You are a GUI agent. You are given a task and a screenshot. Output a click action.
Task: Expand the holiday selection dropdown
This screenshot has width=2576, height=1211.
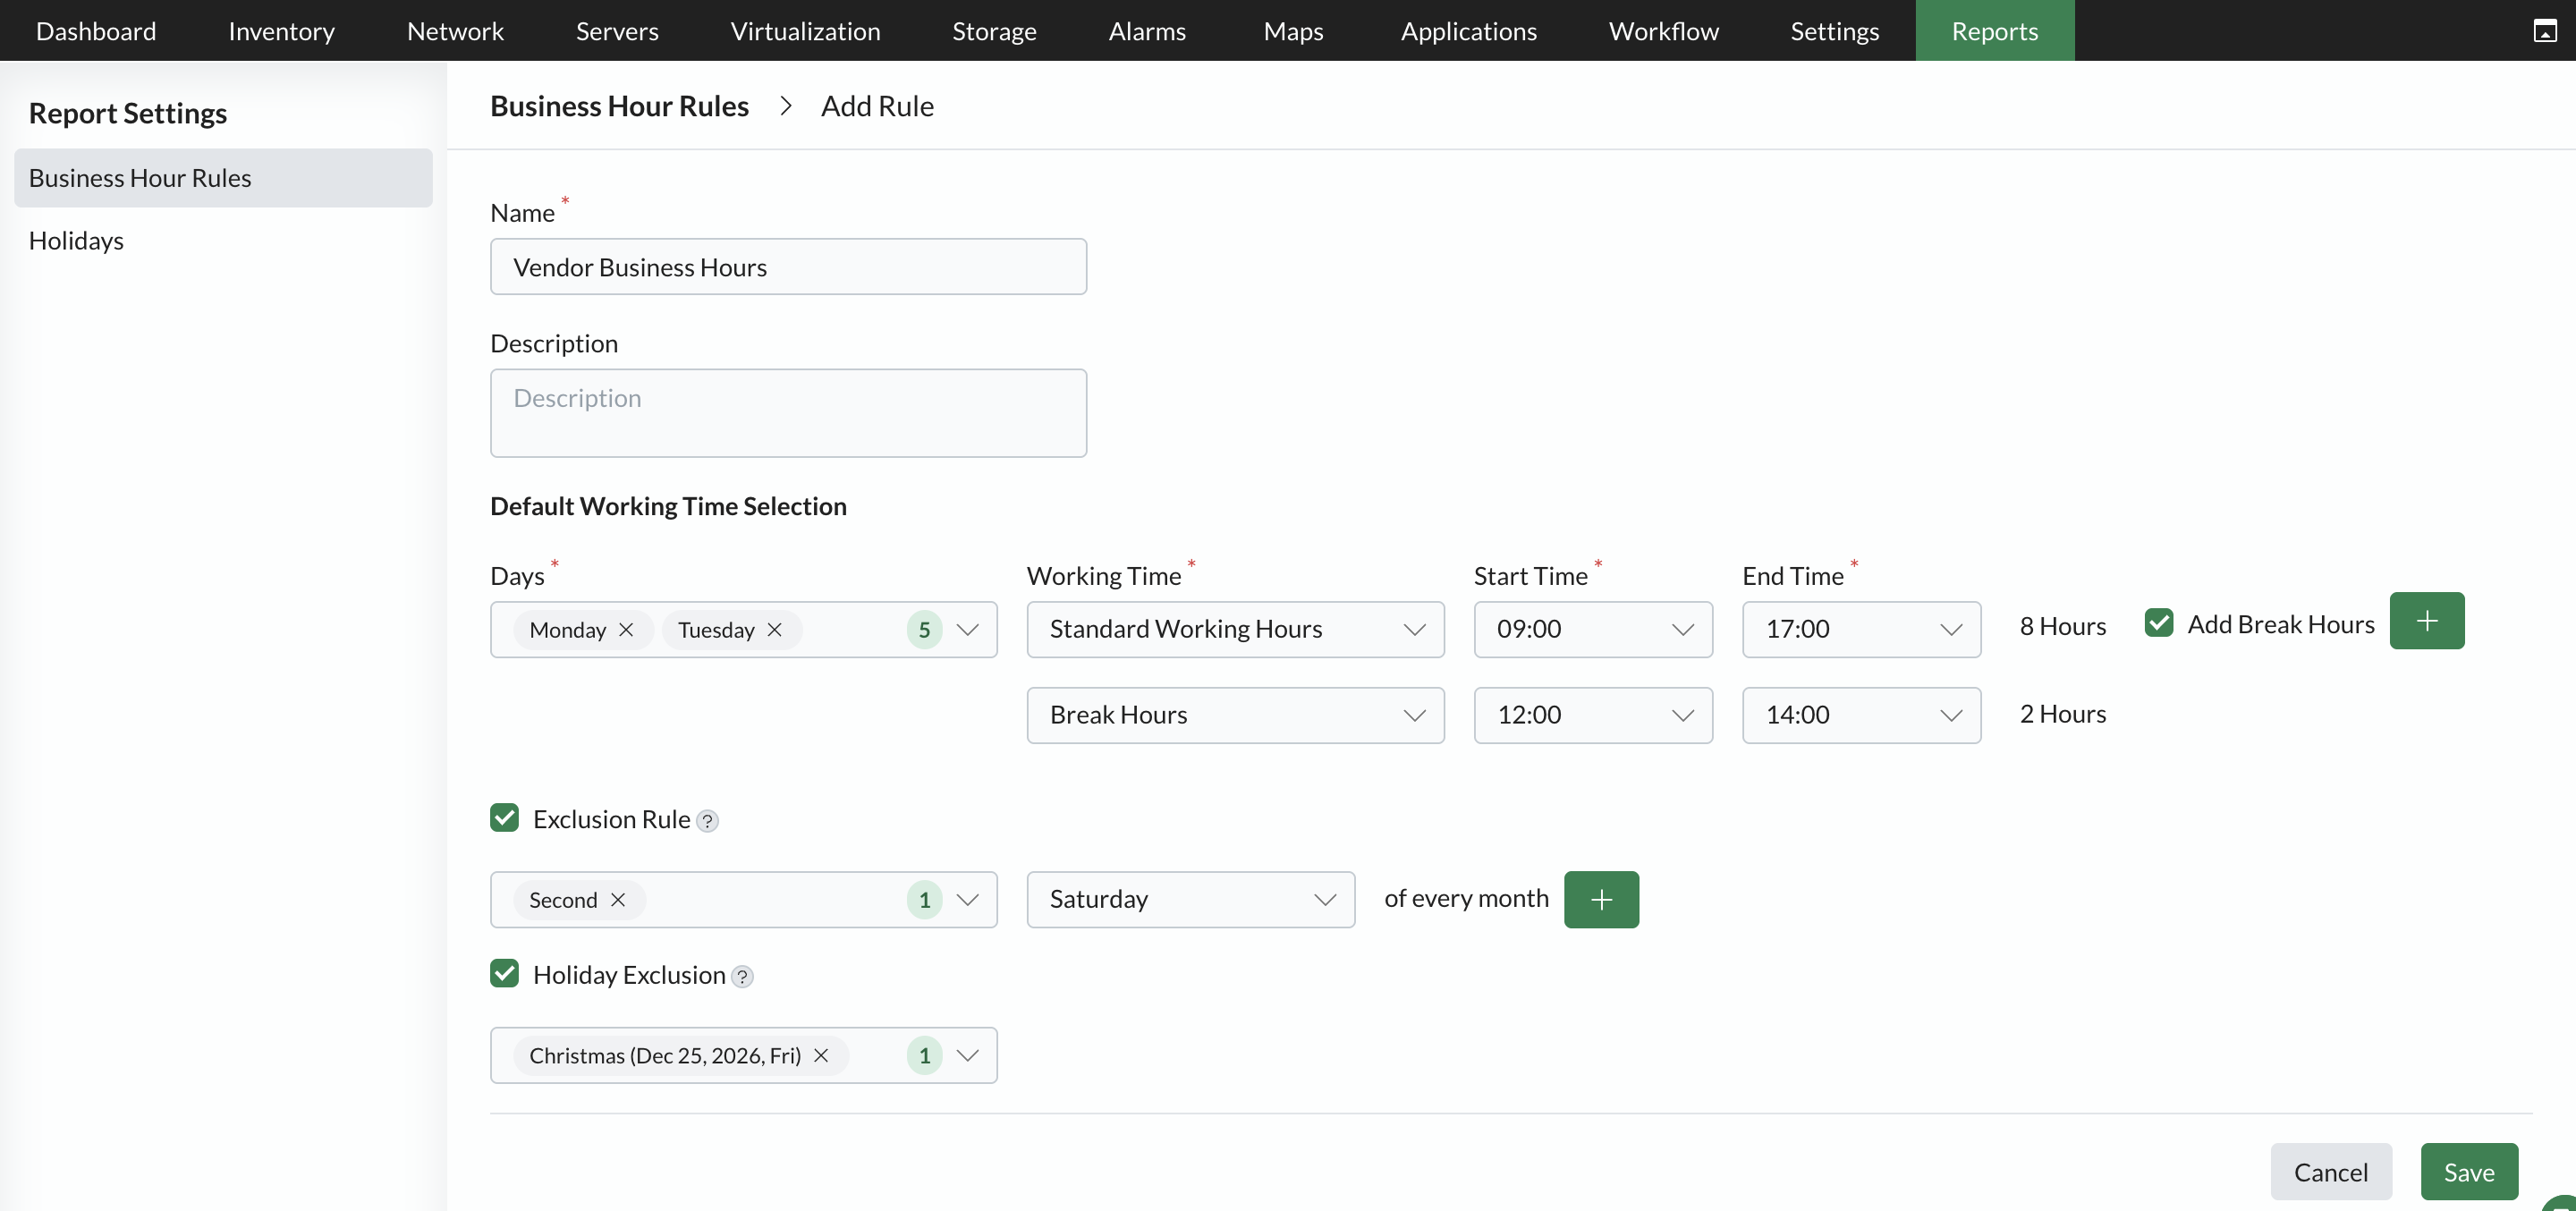(x=967, y=1056)
